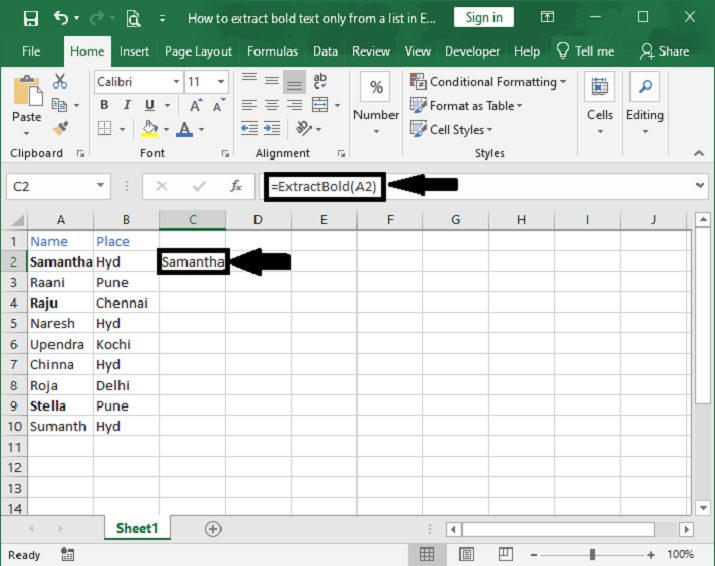Toggle Italic formatting

click(x=127, y=105)
